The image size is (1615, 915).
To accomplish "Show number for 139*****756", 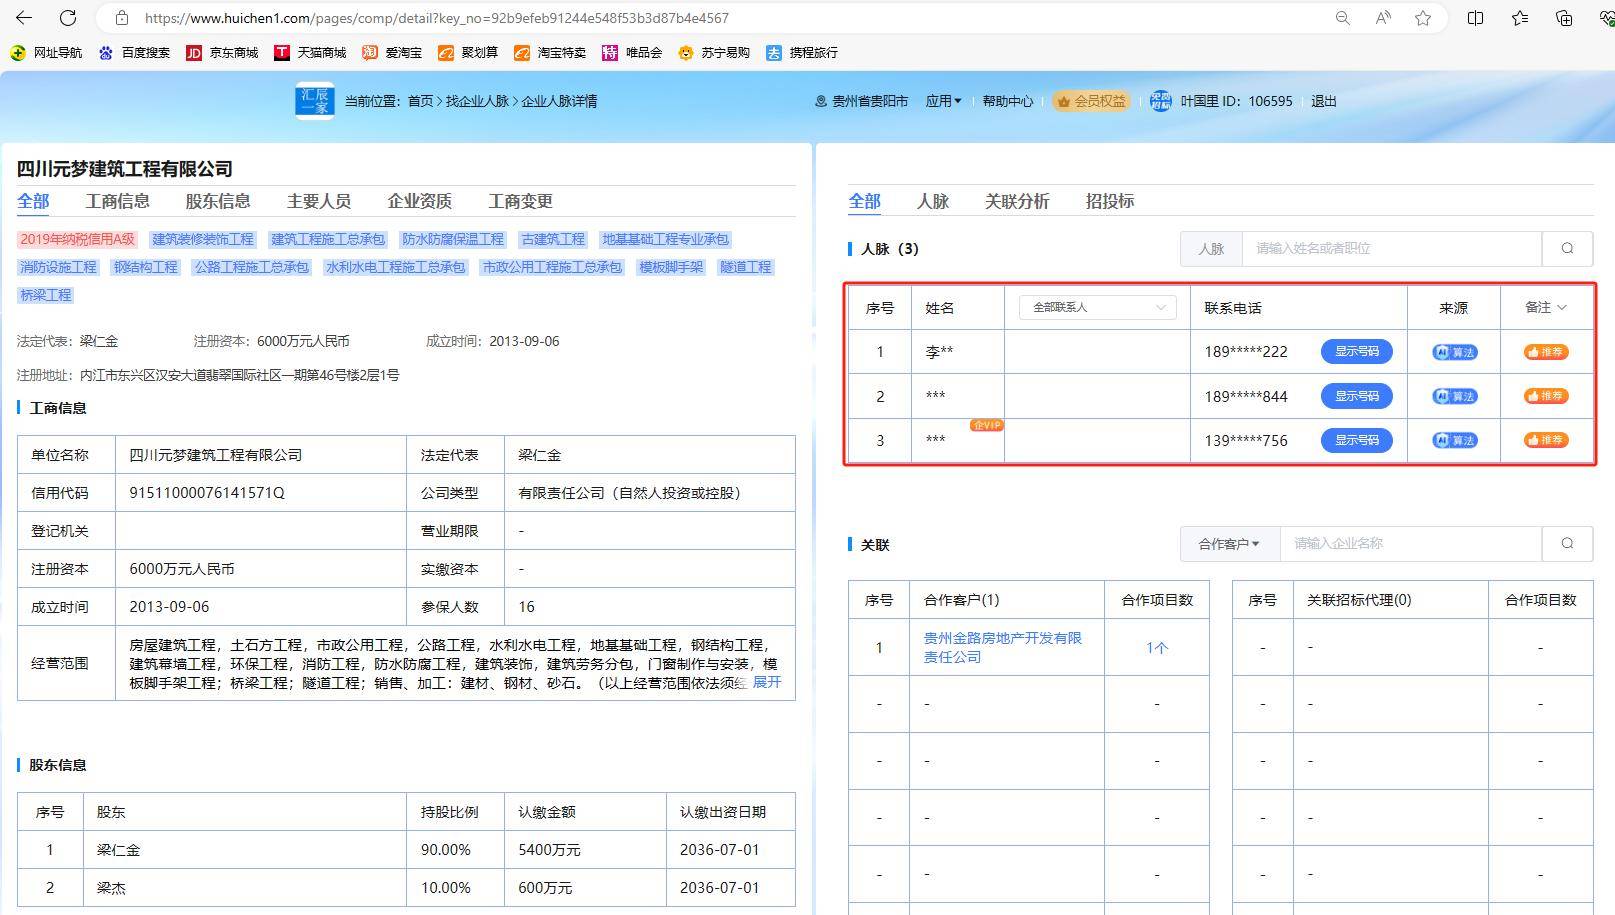I will point(1356,440).
